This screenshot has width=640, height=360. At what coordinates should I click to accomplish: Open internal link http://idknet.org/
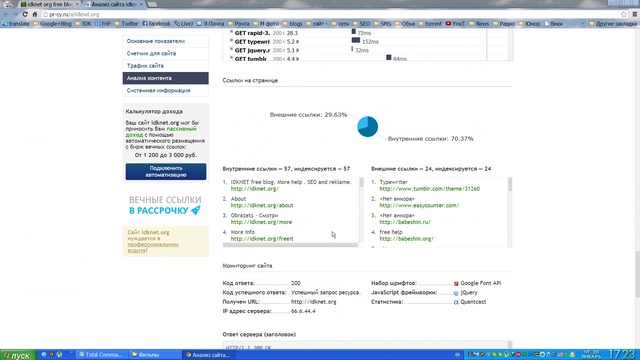point(255,189)
